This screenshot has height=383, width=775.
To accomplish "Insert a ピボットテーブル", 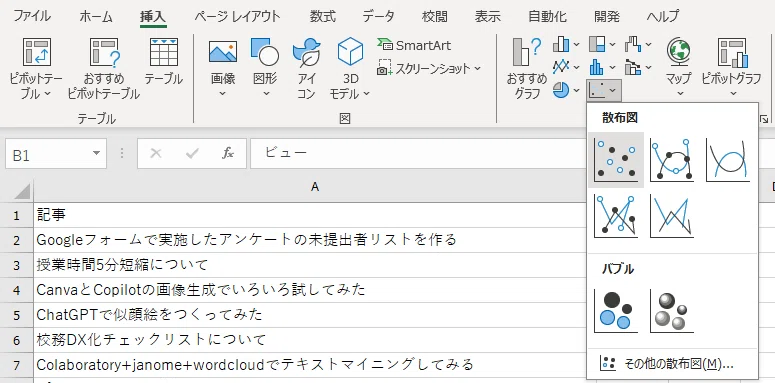I will (x=37, y=68).
